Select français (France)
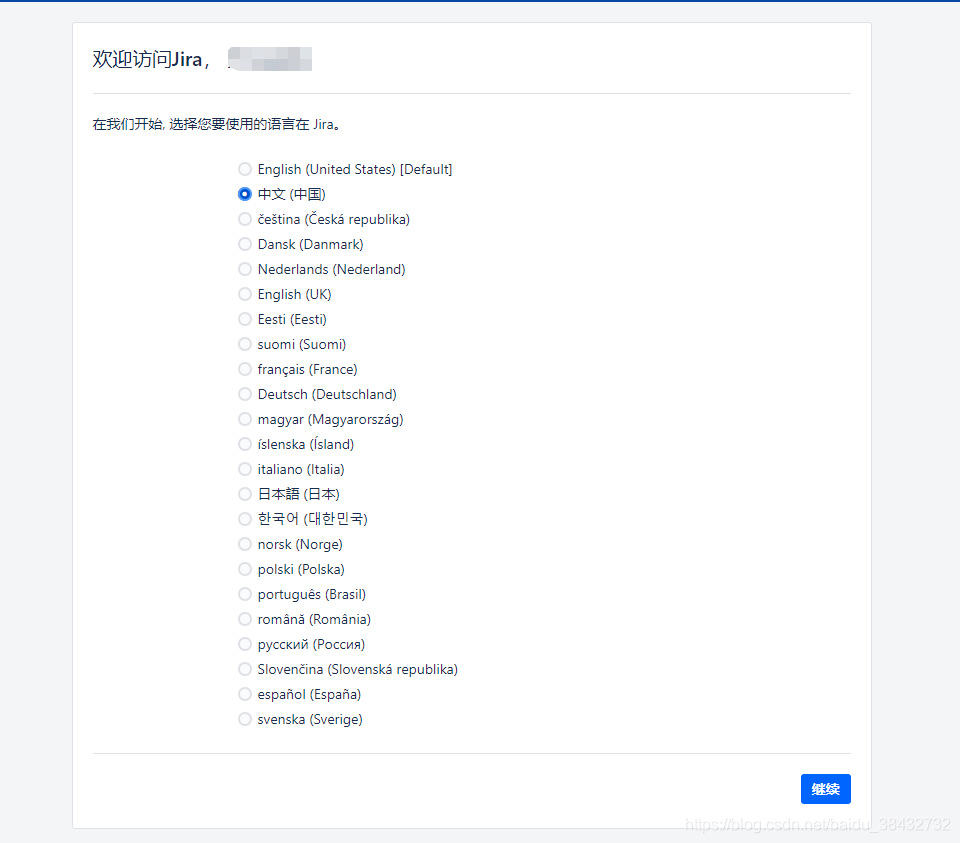This screenshot has width=960, height=843. (x=245, y=369)
